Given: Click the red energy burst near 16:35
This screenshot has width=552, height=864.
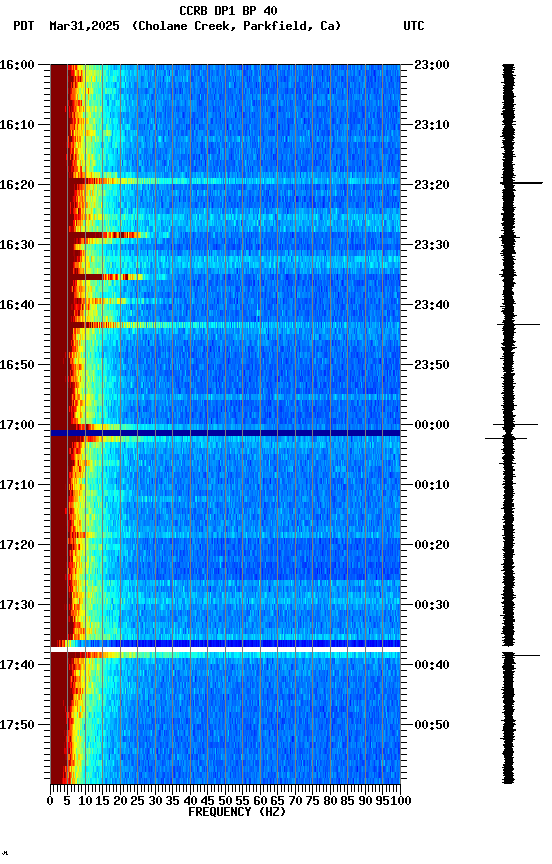Looking at the screenshot, I should point(106,277).
